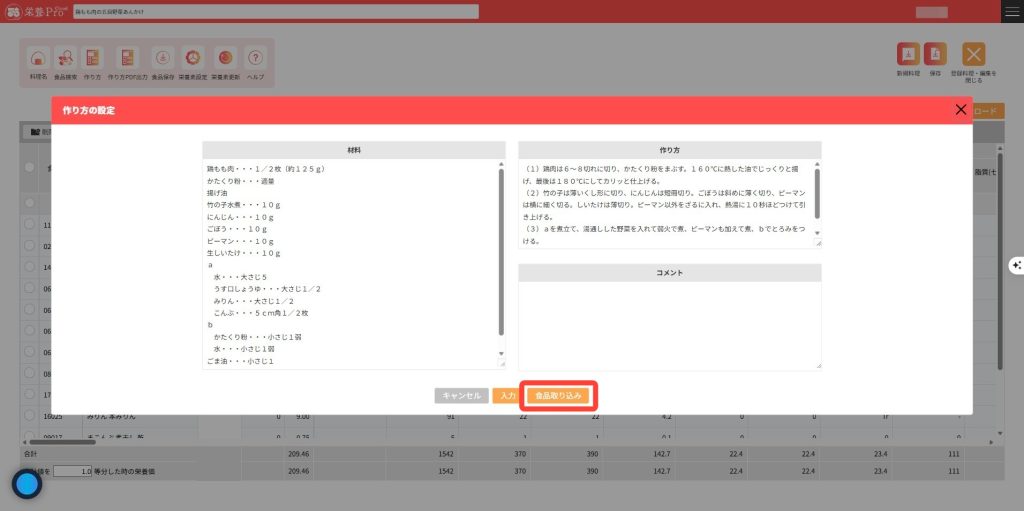Viewport: 1024px width, 511px height.
Task: Open the 作り方 recipe instructions icon
Action: pos(92,62)
